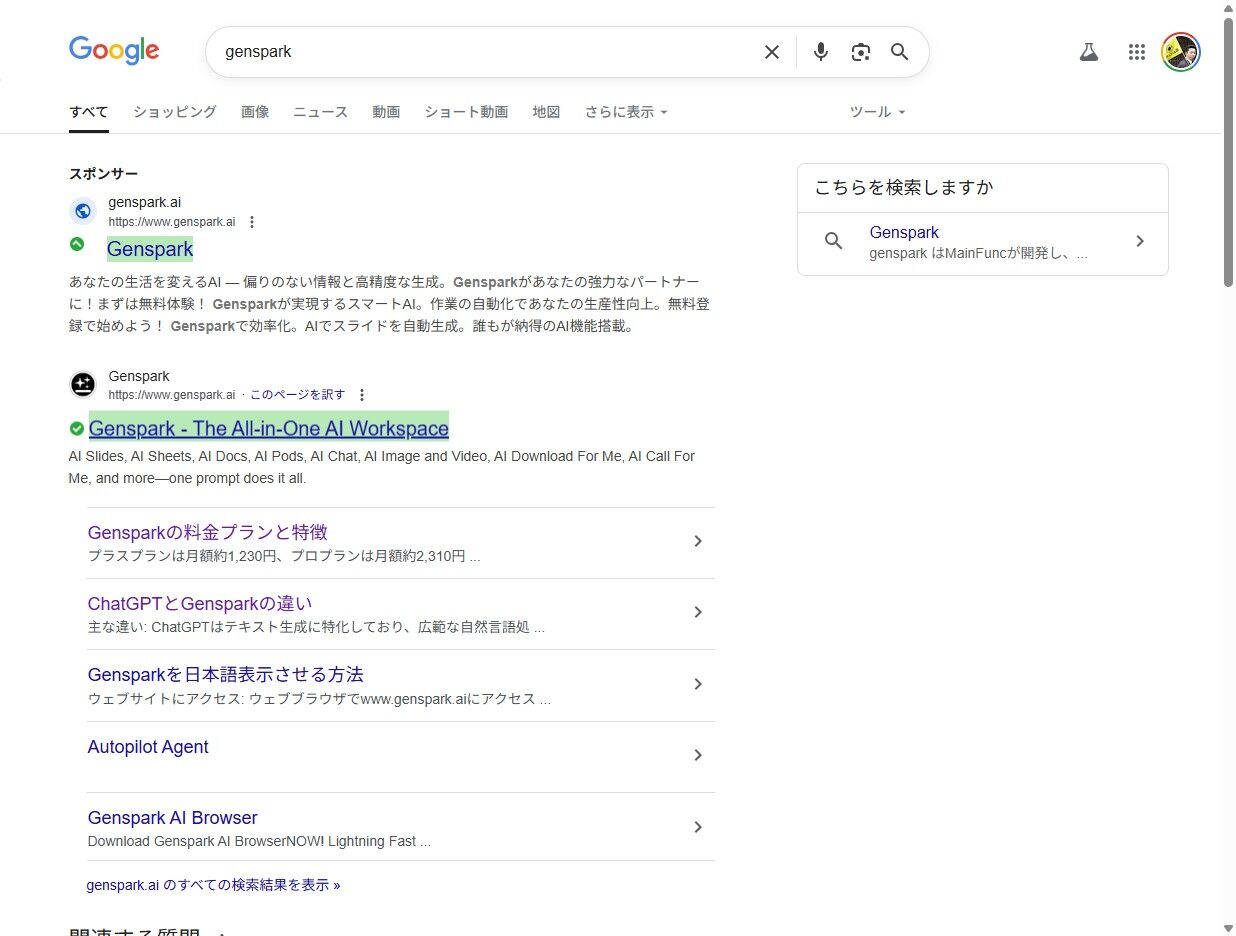The image size is (1236, 936).
Task: Click green up-arrow badge beside sponsored Genspark title
Action: pyautogui.click(x=77, y=244)
